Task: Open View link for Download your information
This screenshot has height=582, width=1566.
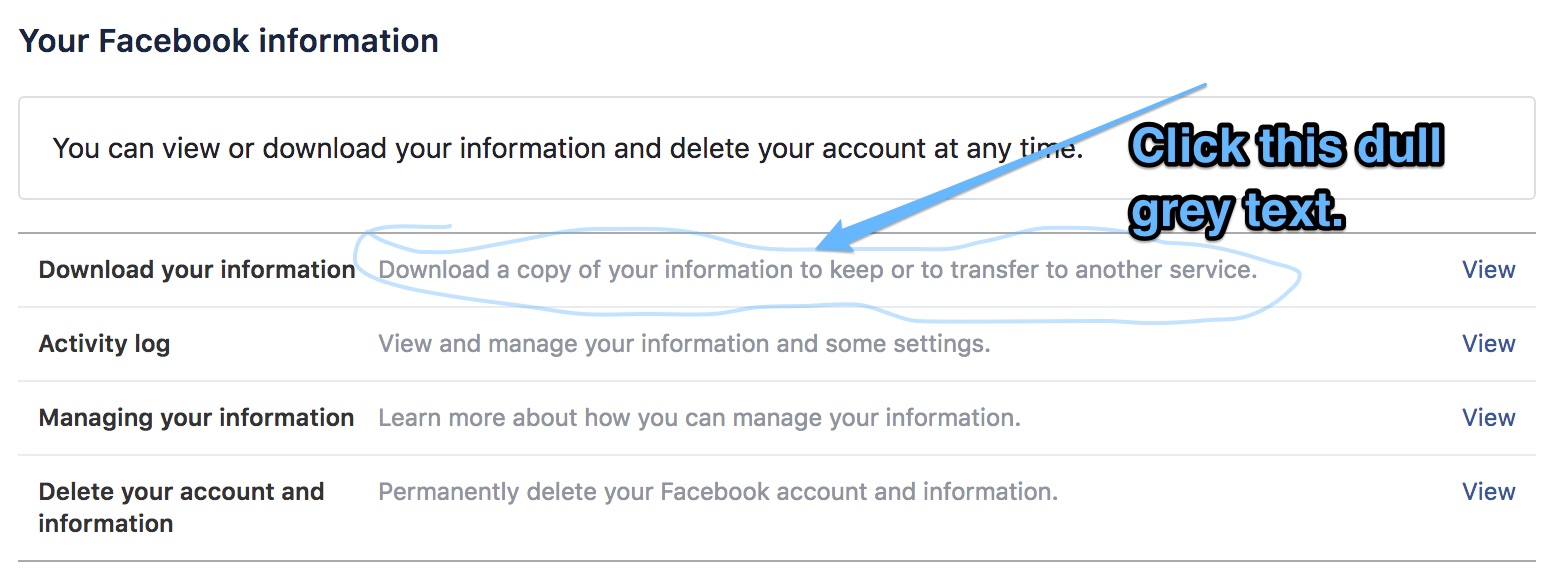Action: click(x=1488, y=270)
